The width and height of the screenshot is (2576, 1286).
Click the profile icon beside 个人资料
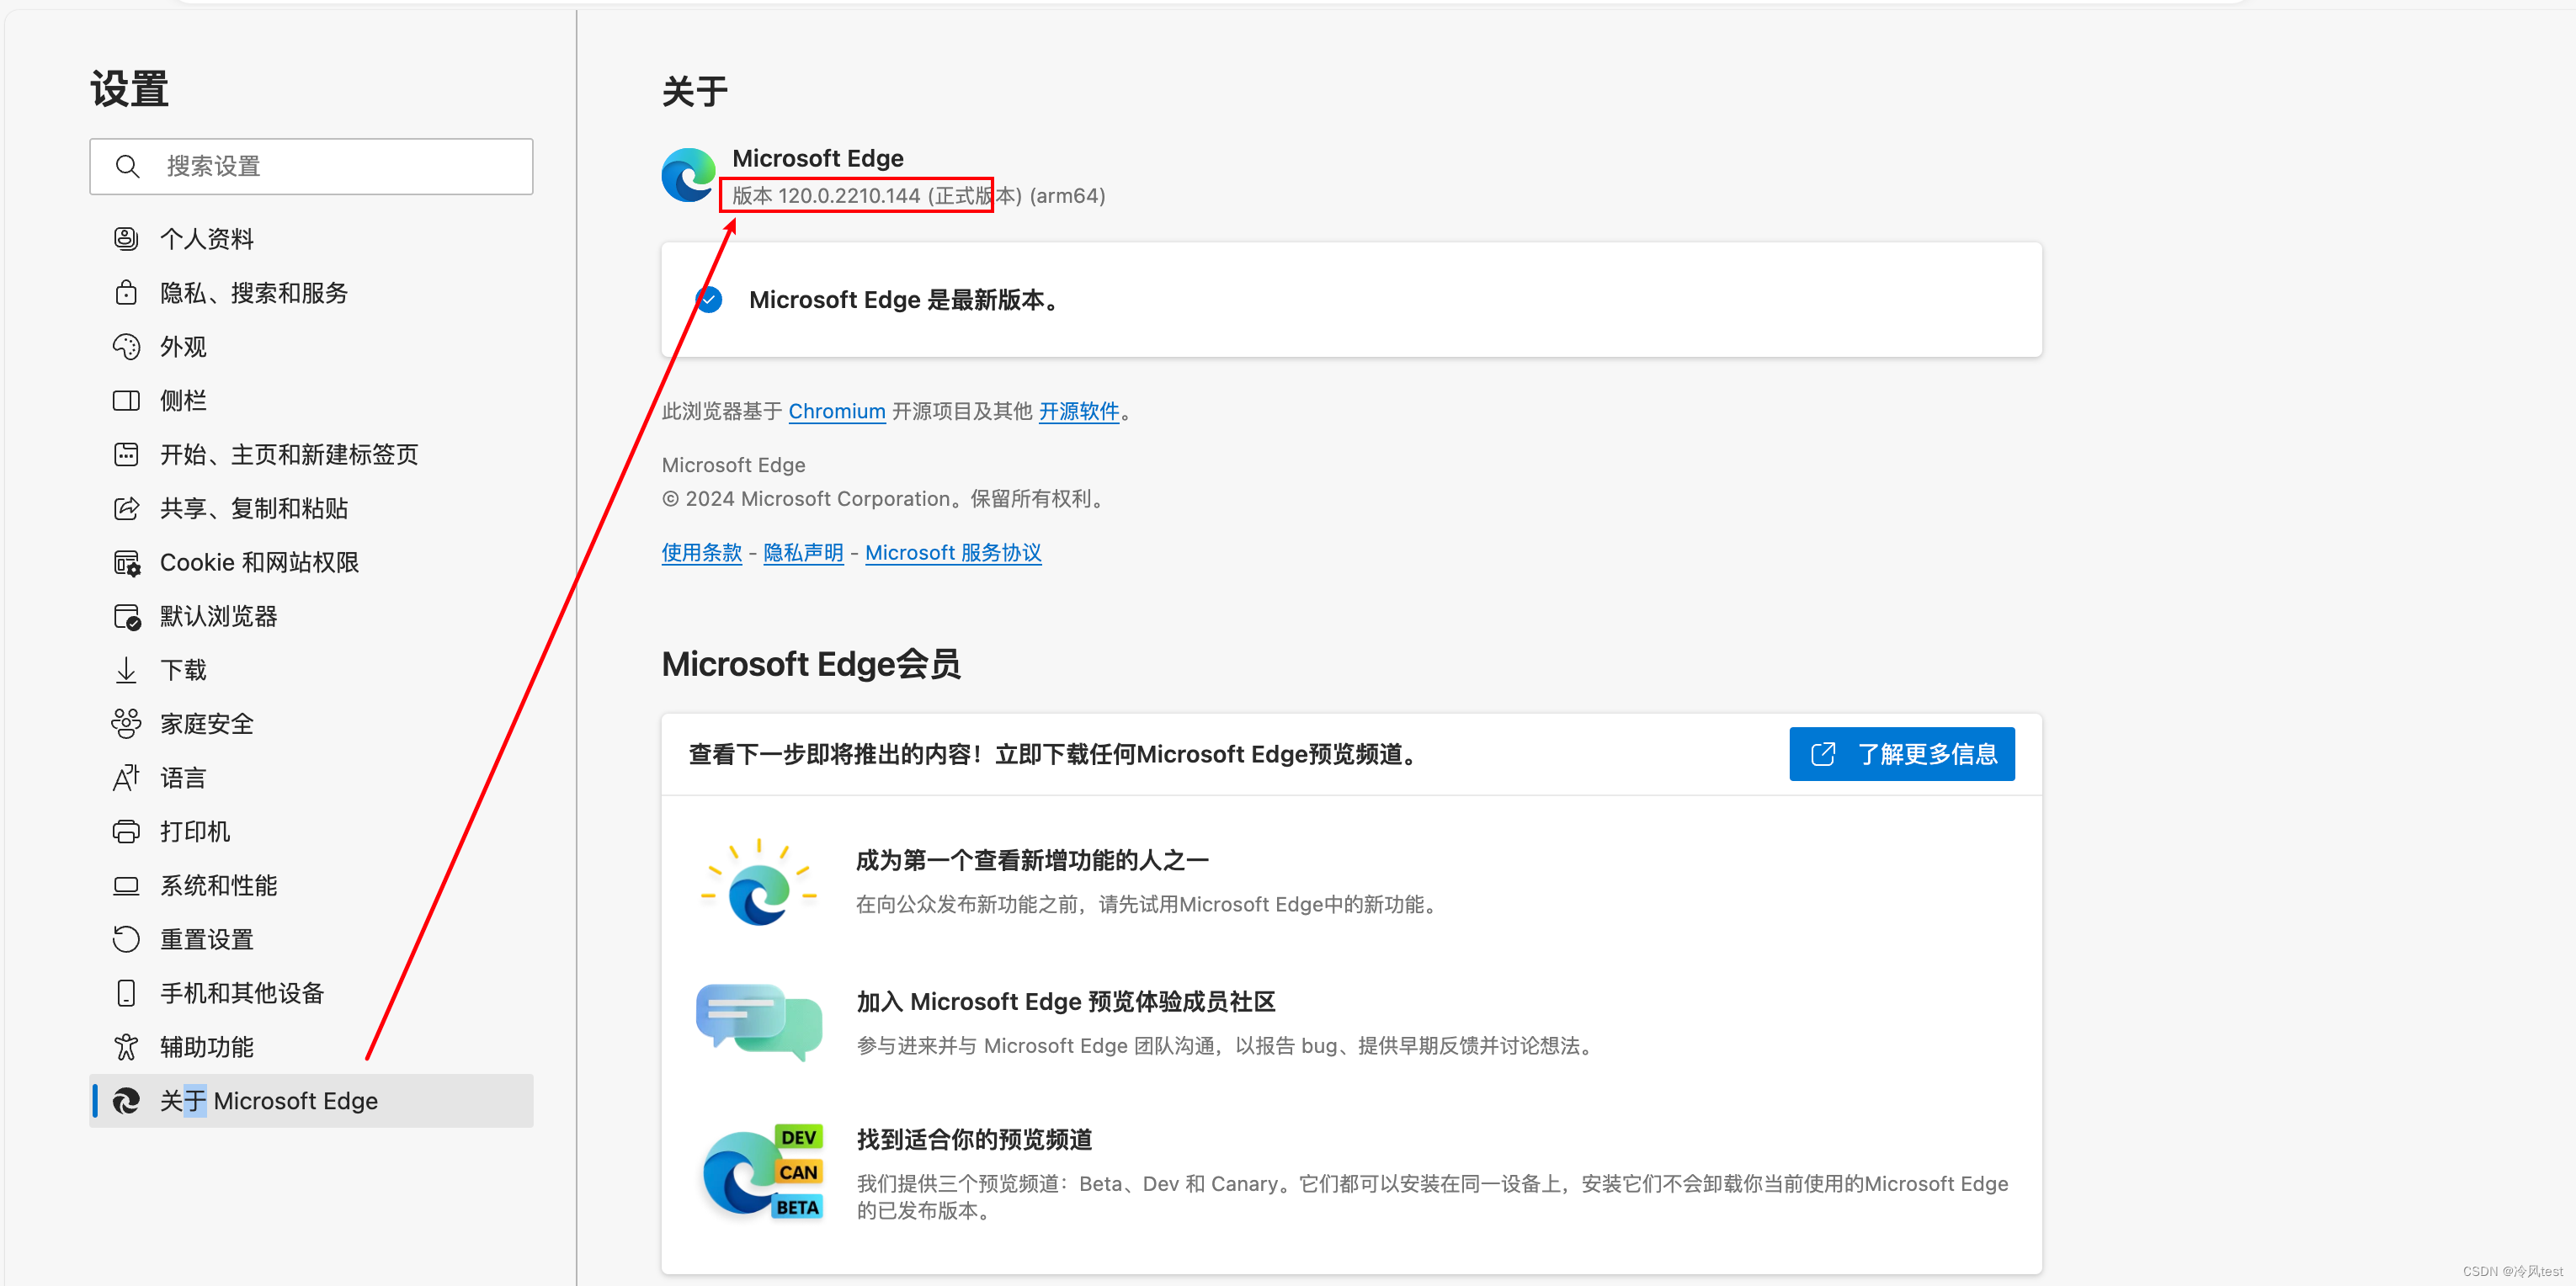click(126, 239)
